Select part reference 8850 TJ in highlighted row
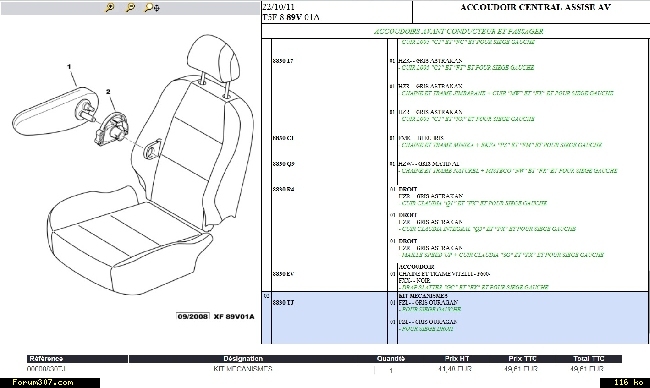Screen dimensions: 650x388 pos(284,303)
